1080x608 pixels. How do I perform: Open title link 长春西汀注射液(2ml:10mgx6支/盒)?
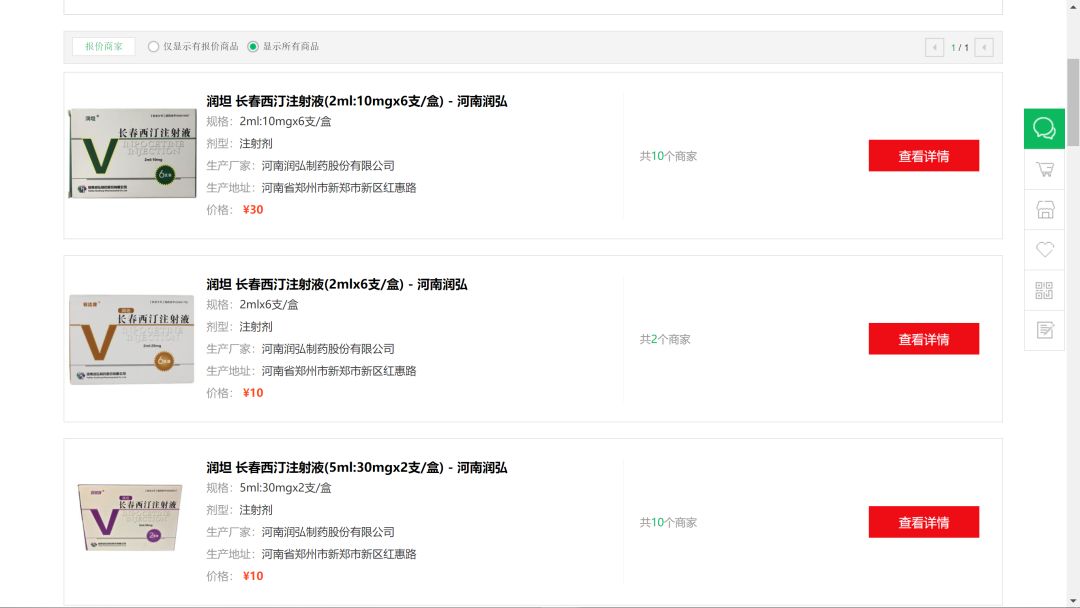[x=357, y=101]
